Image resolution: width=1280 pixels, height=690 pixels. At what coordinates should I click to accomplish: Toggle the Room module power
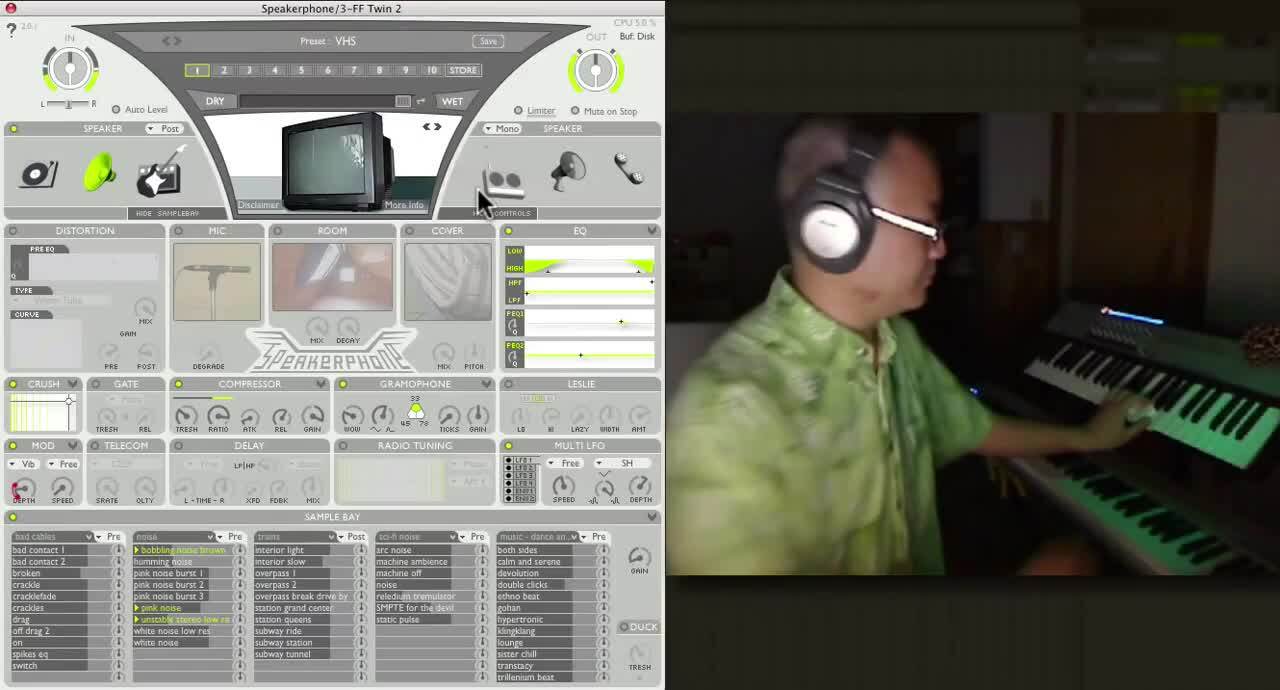(x=277, y=231)
